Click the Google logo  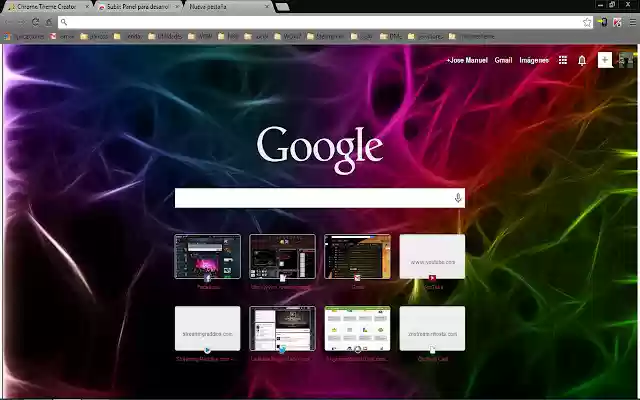[x=320, y=149]
